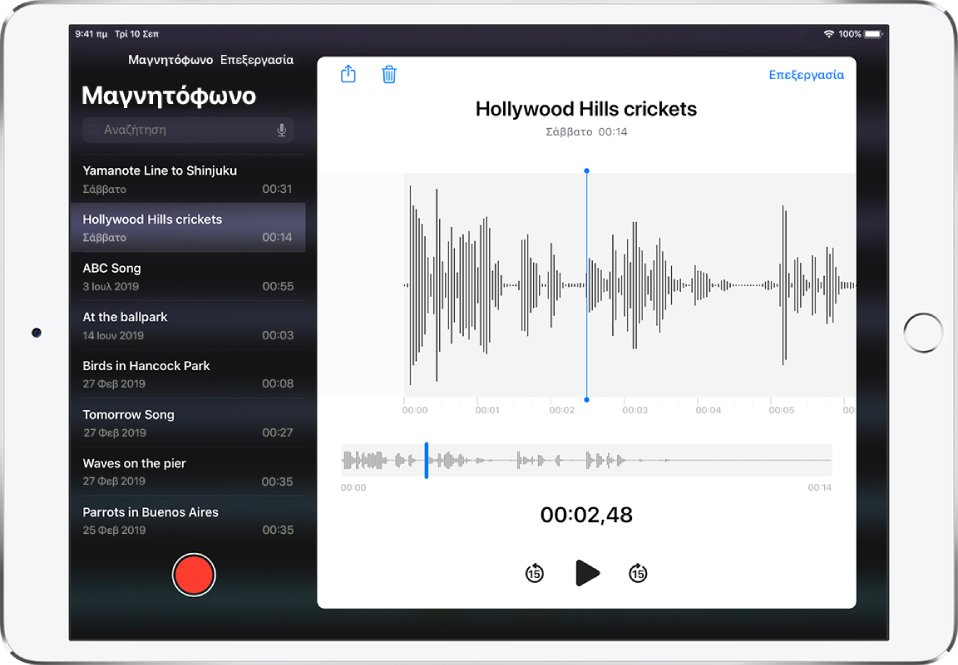Image resolution: width=958 pixels, height=665 pixels.
Task: Tap the share icon above the recording
Action: (348, 74)
